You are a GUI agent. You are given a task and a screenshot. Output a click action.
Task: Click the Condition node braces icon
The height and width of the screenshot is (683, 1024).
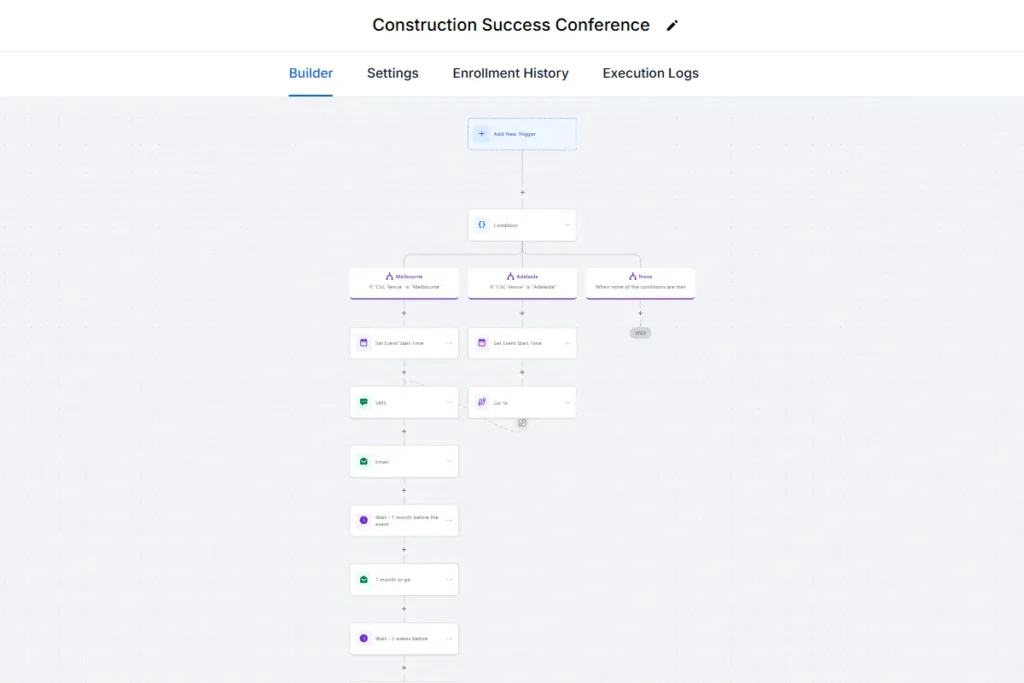tap(481, 225)
